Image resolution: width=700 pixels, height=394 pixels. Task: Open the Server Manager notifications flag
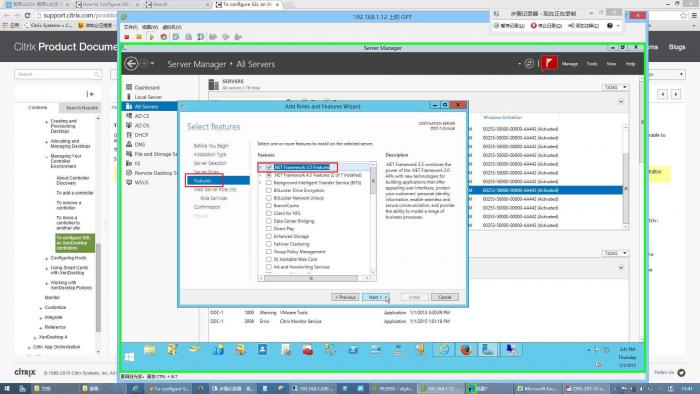pyautogui.click(x=549, y=63)
